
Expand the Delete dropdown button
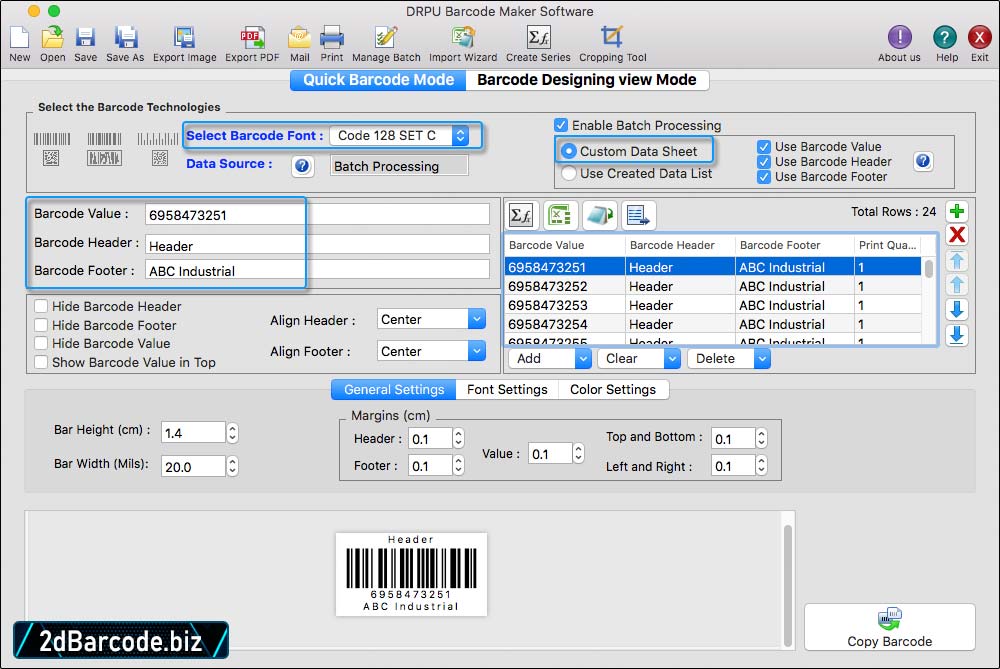pos(761,359)
